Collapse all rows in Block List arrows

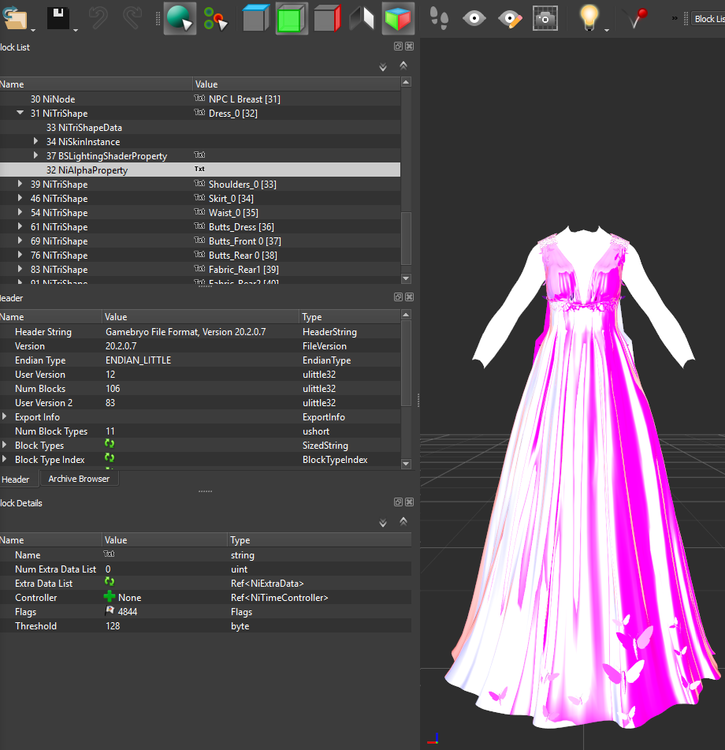click(x=404, y=66)
